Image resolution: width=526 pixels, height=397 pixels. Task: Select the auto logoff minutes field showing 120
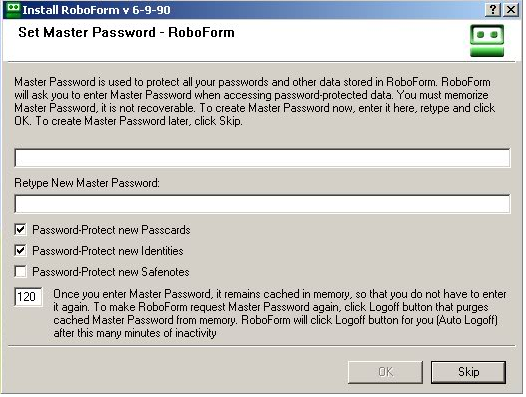coord(28,297)
